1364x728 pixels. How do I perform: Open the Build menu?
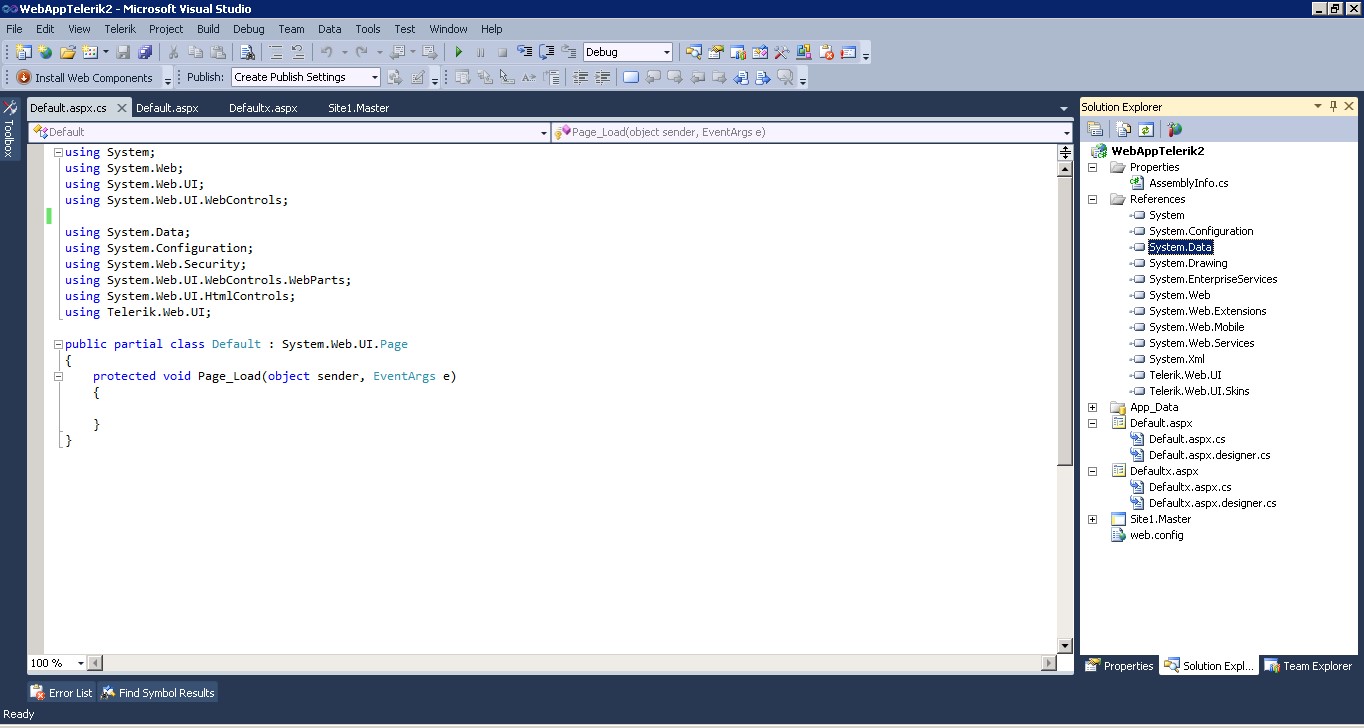tap(208, 29)
